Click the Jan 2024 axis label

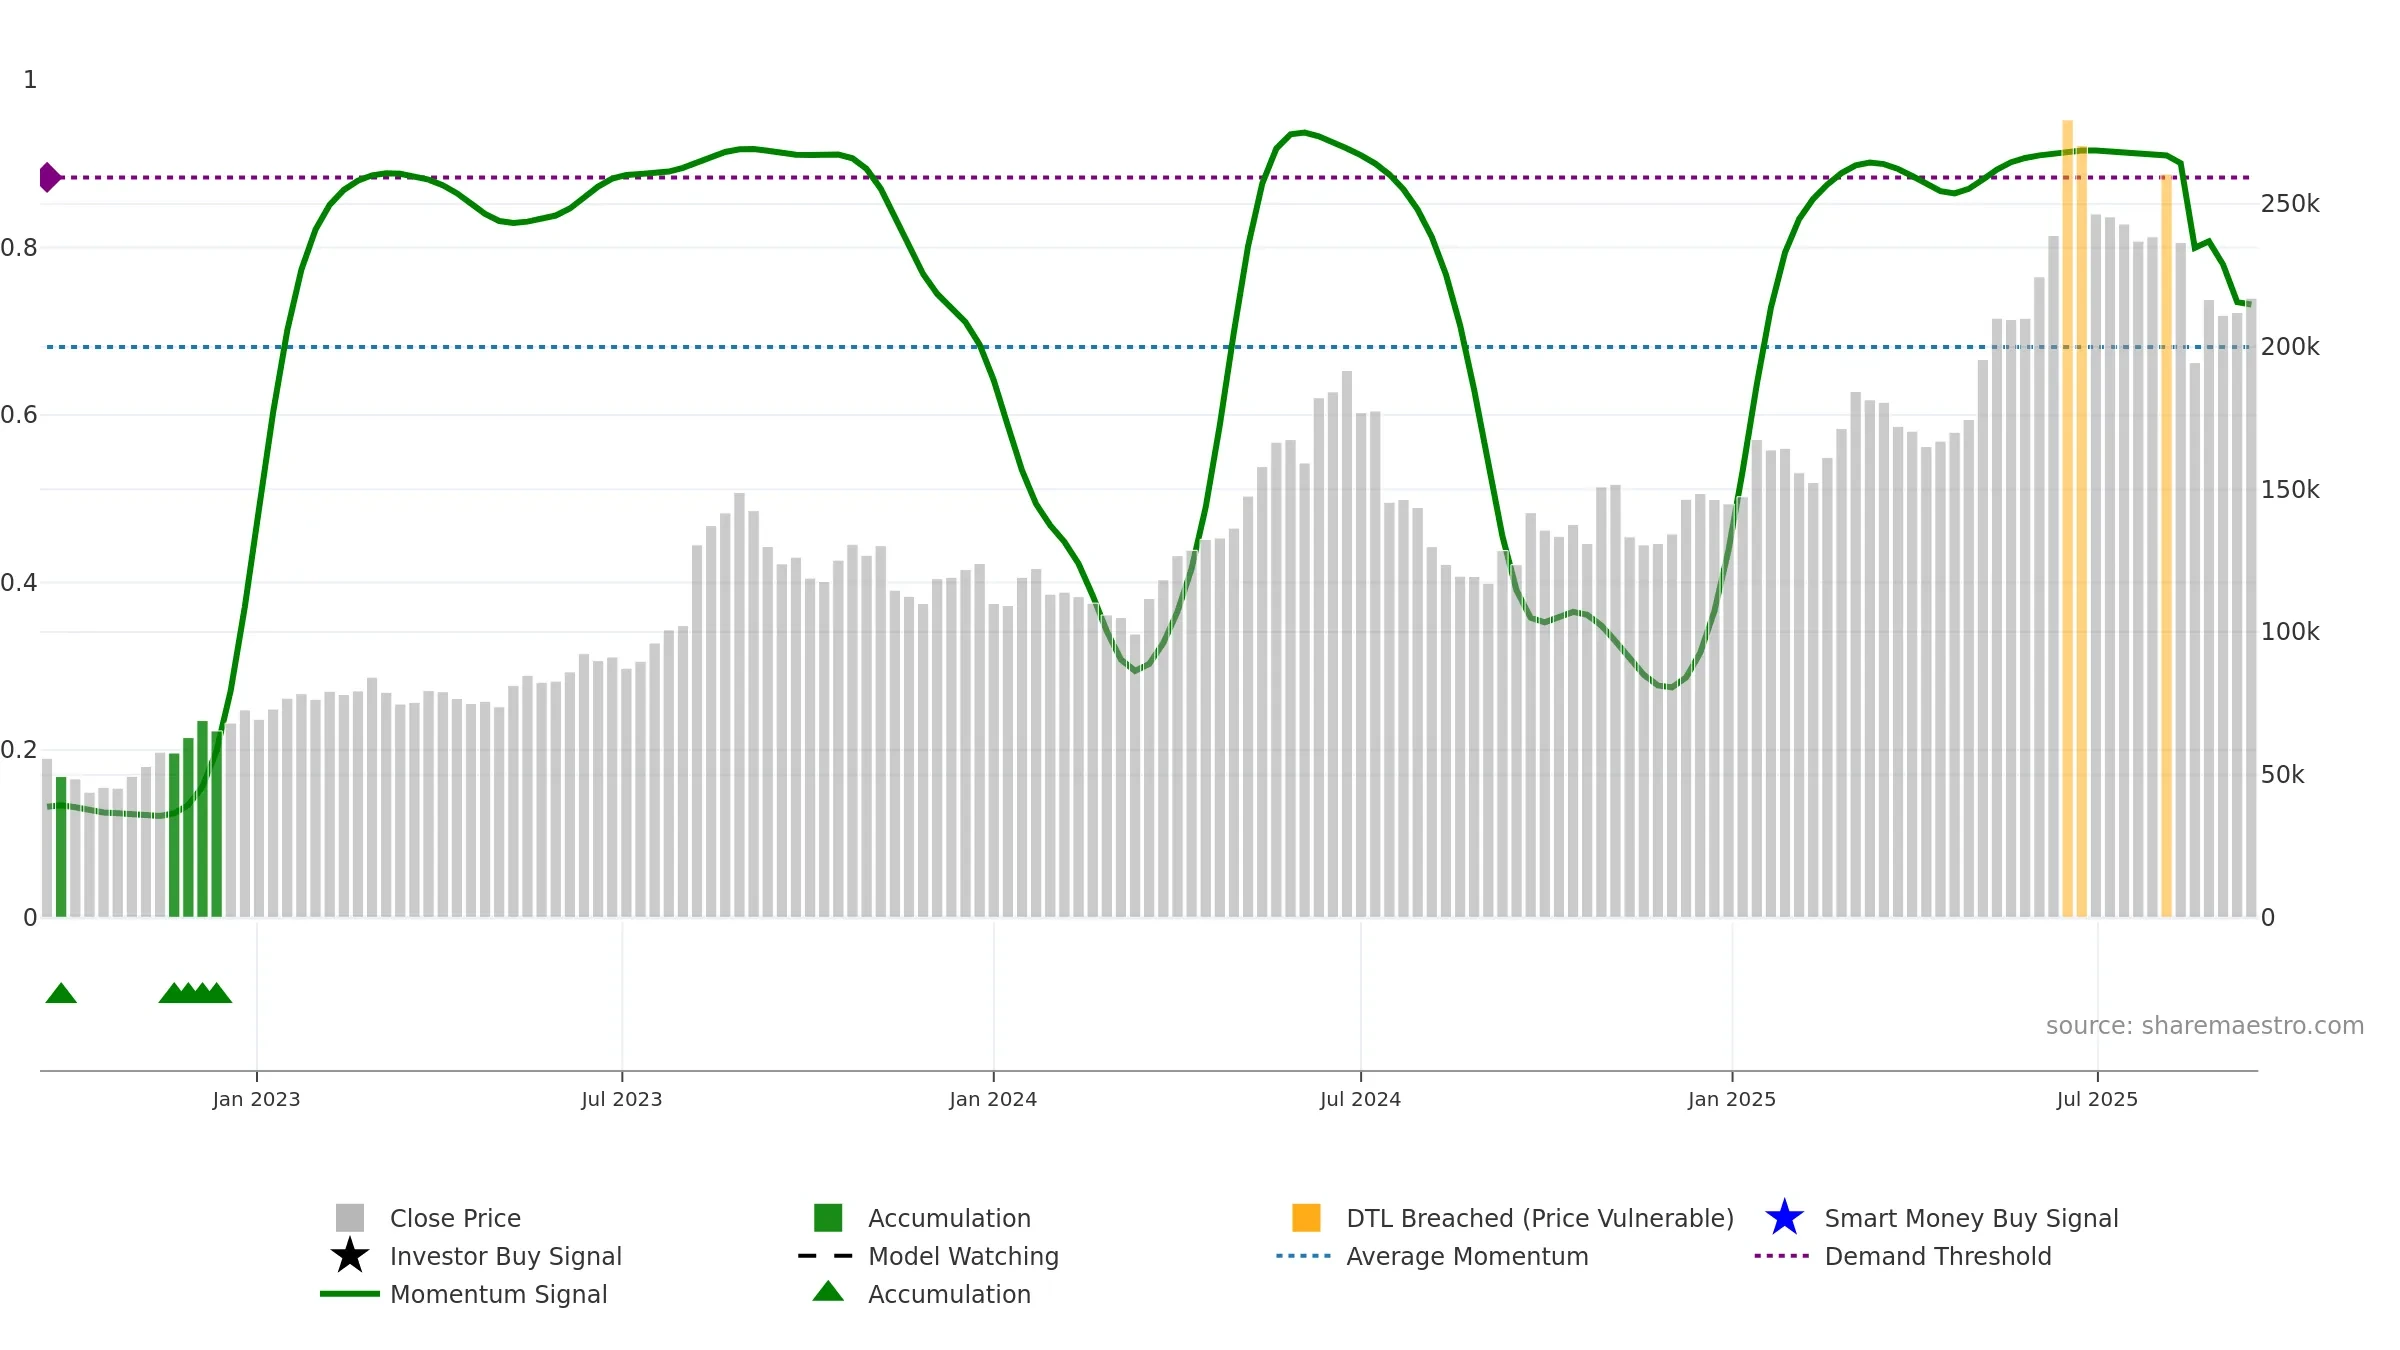(993, 1100)
